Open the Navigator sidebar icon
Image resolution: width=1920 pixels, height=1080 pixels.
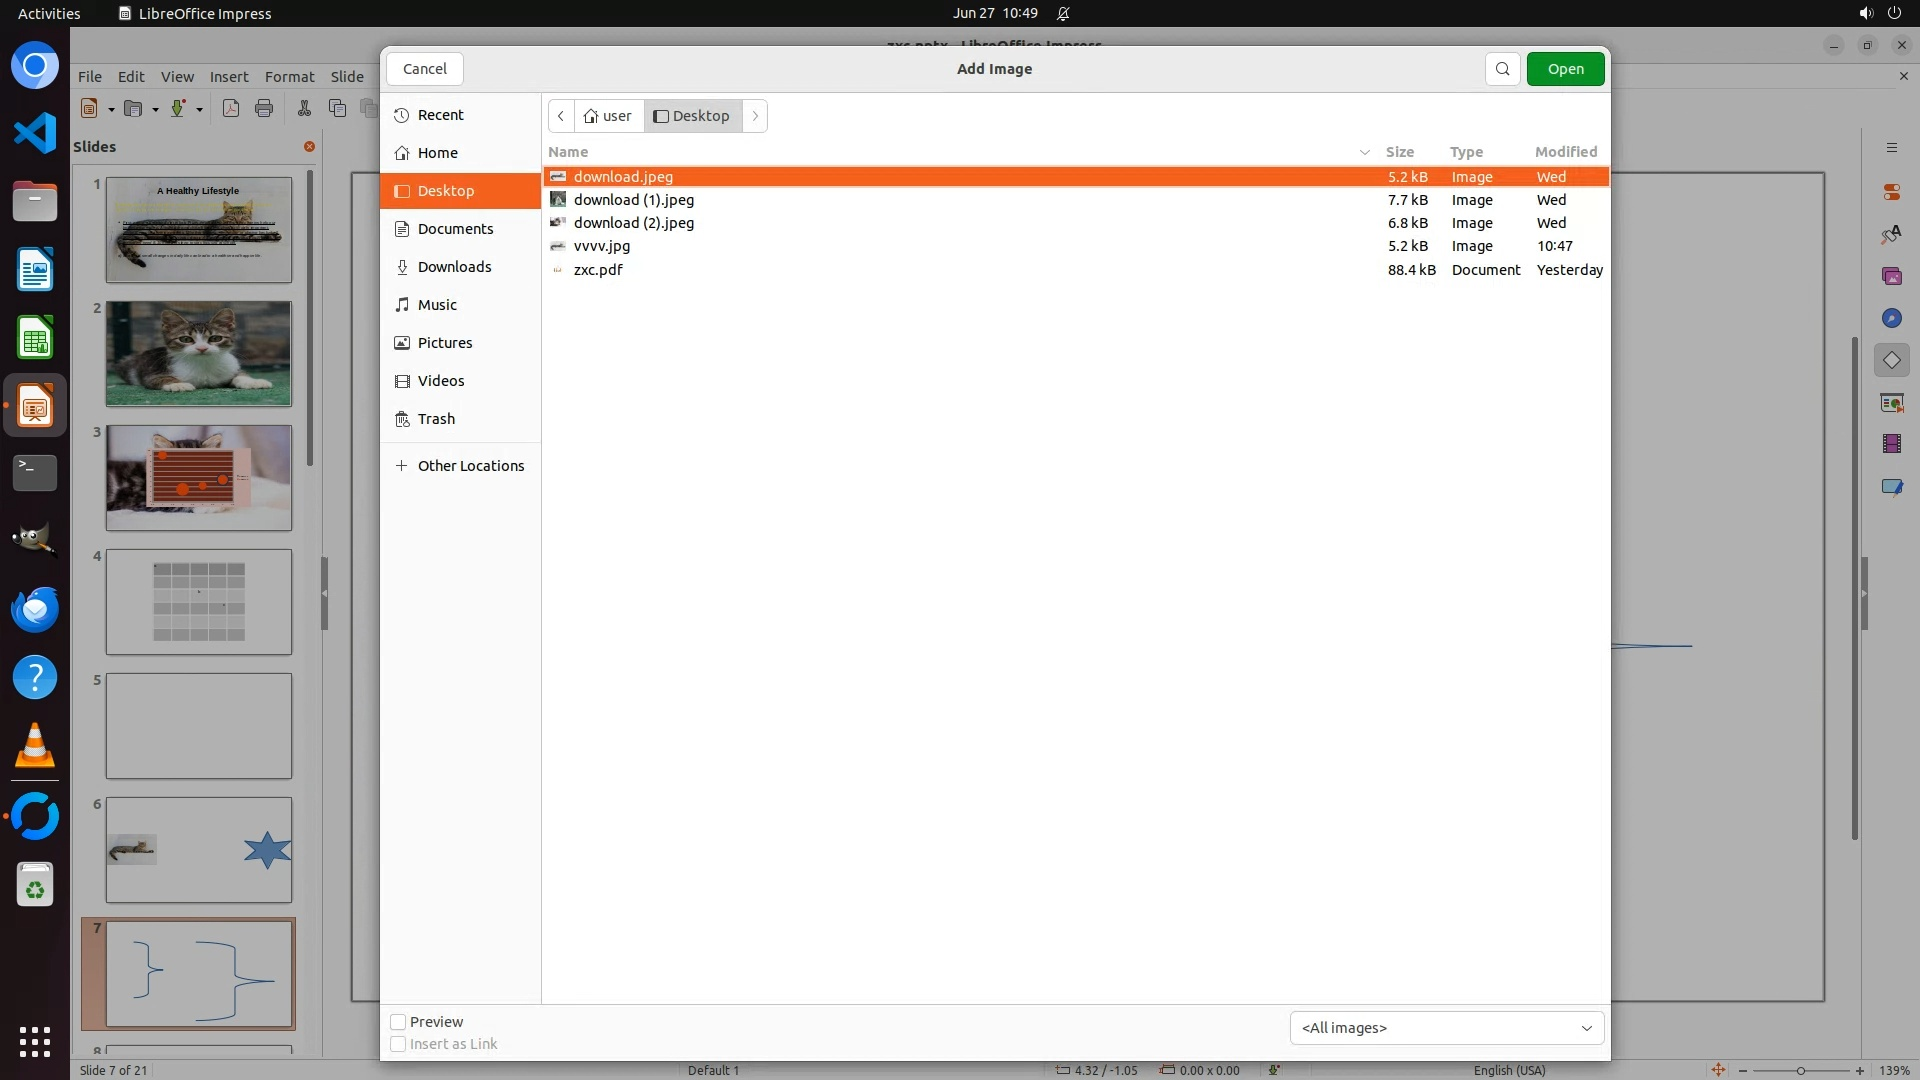(1891, 318)
